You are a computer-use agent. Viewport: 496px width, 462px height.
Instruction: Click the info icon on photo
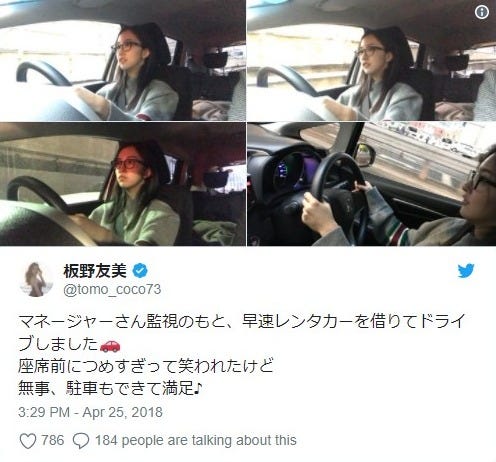(482, 13)
